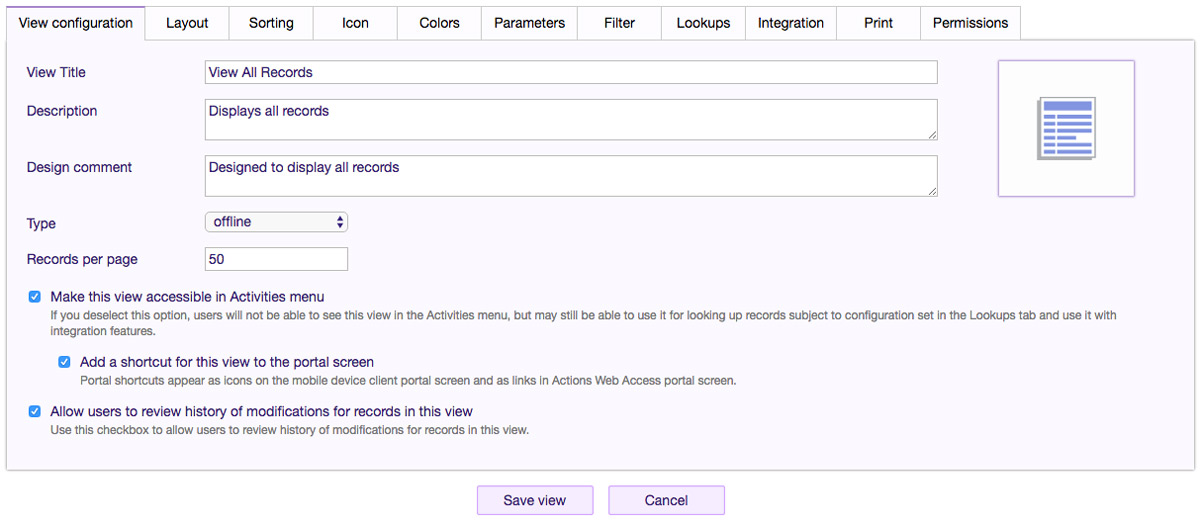Show the Integration tab
The image size is (1200, 526).
click(x=790, y=23)
